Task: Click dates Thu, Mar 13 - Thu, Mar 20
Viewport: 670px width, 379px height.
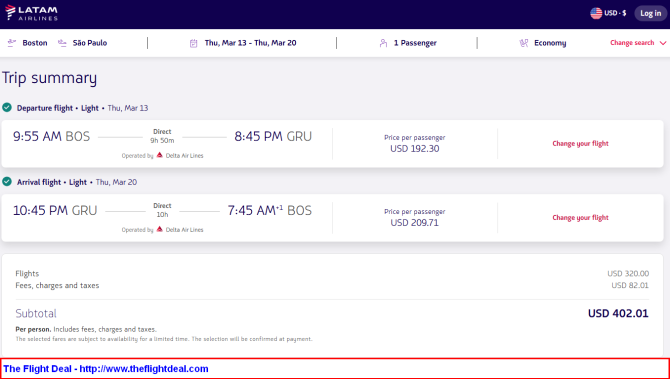Action: 250,43
